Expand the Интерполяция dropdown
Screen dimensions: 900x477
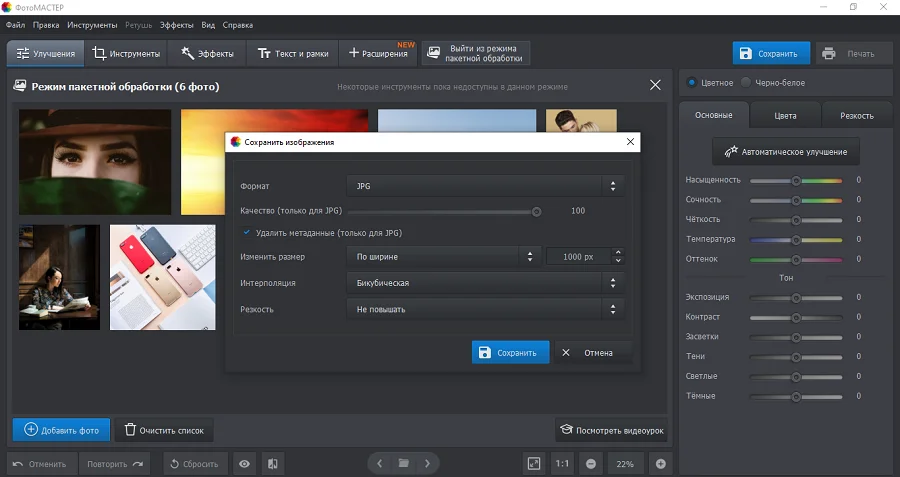(485, 283)
